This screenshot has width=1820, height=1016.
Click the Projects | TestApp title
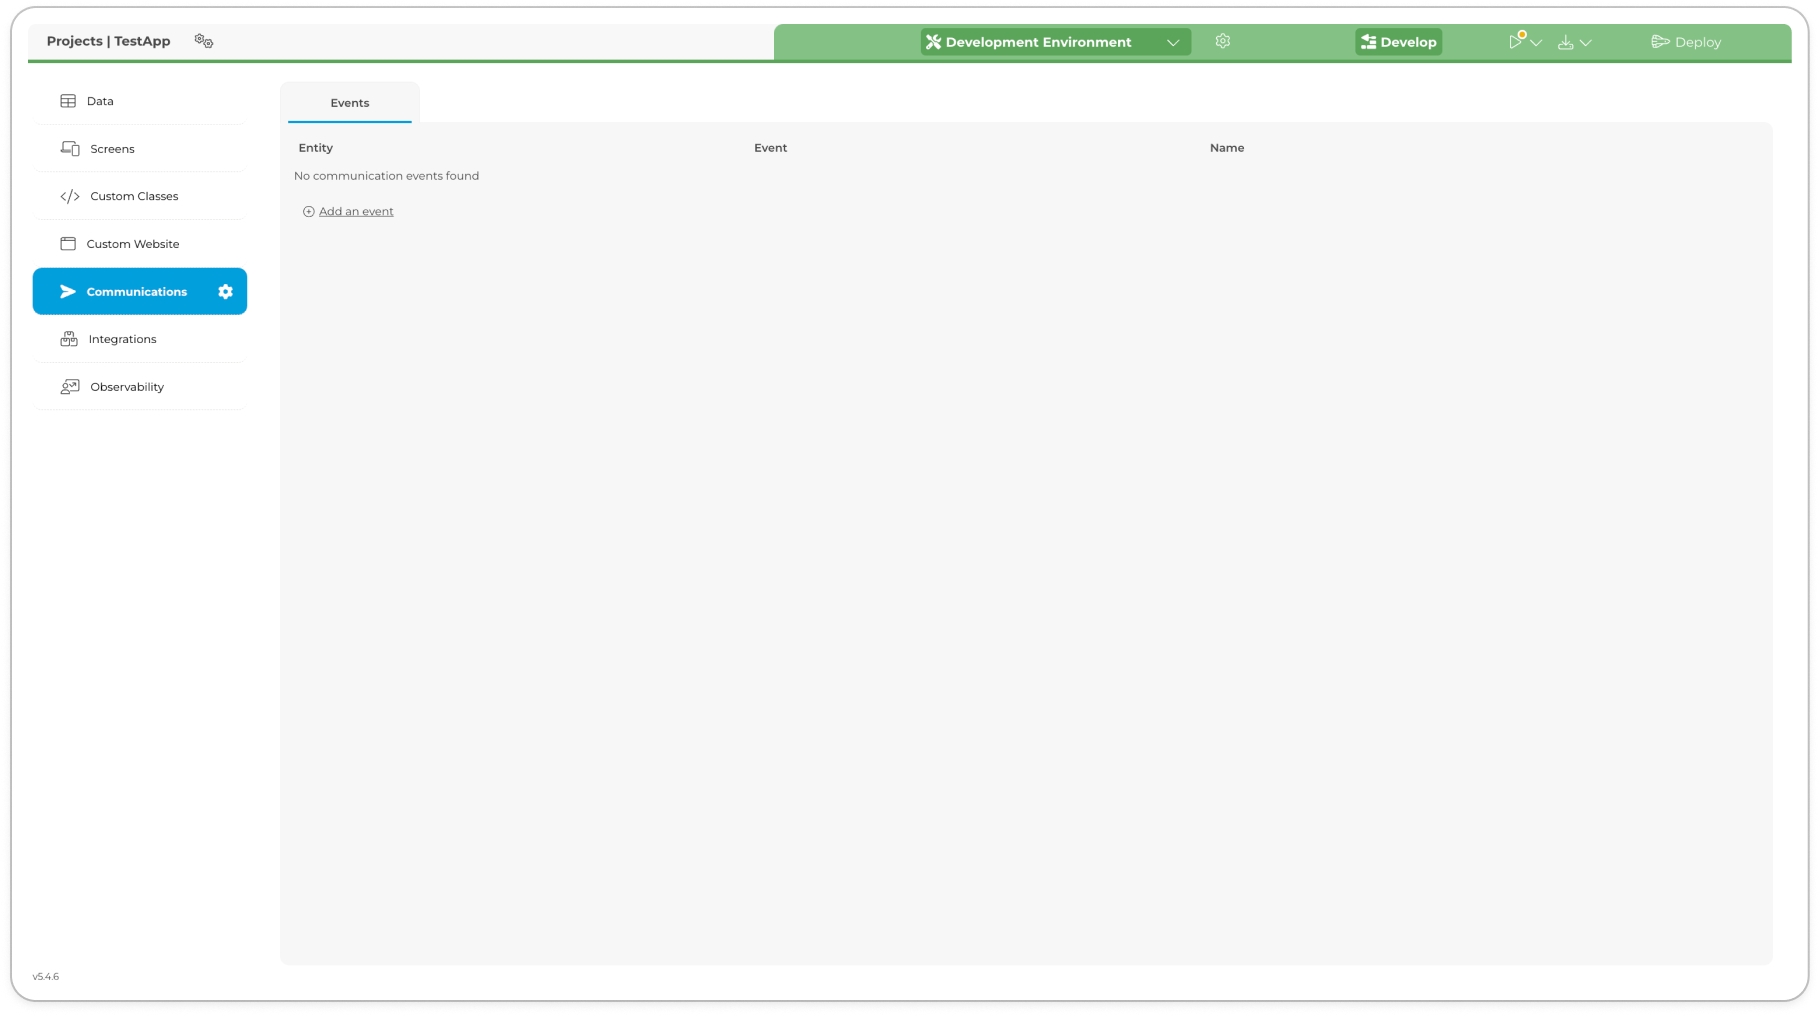(x=108, y=41)
